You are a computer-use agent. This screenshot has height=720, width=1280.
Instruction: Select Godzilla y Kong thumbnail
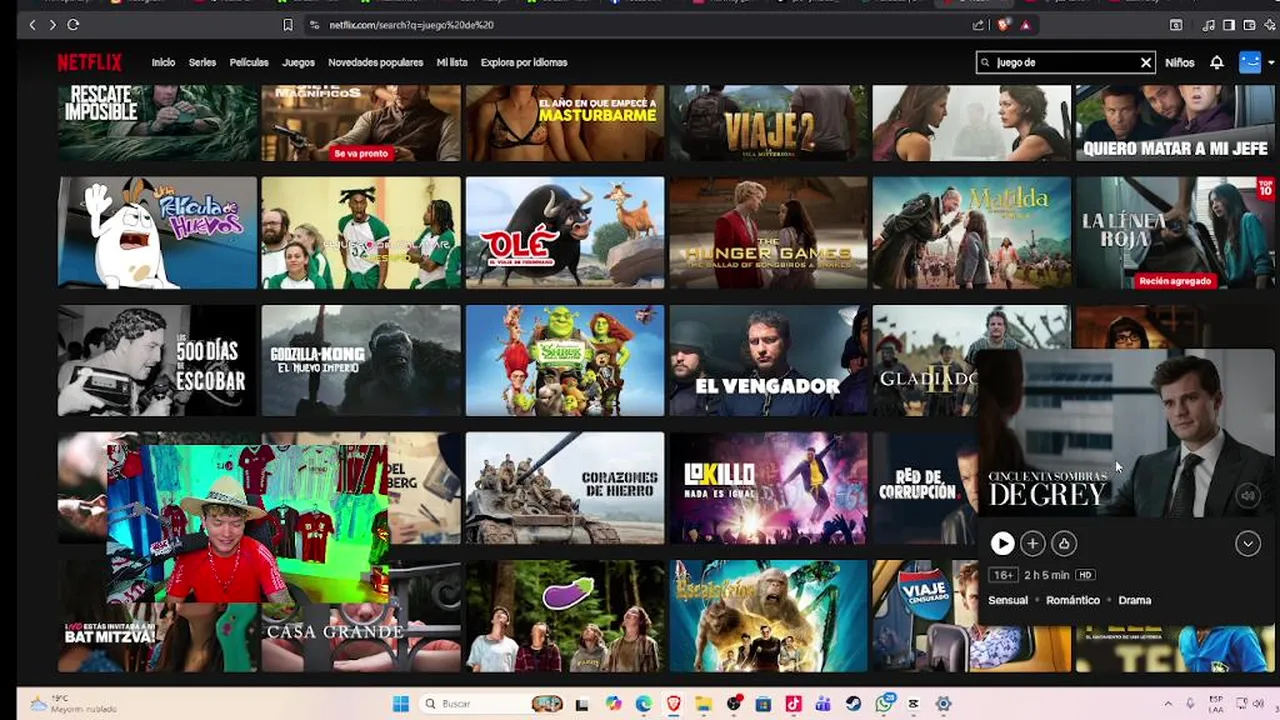click(361, 360)
